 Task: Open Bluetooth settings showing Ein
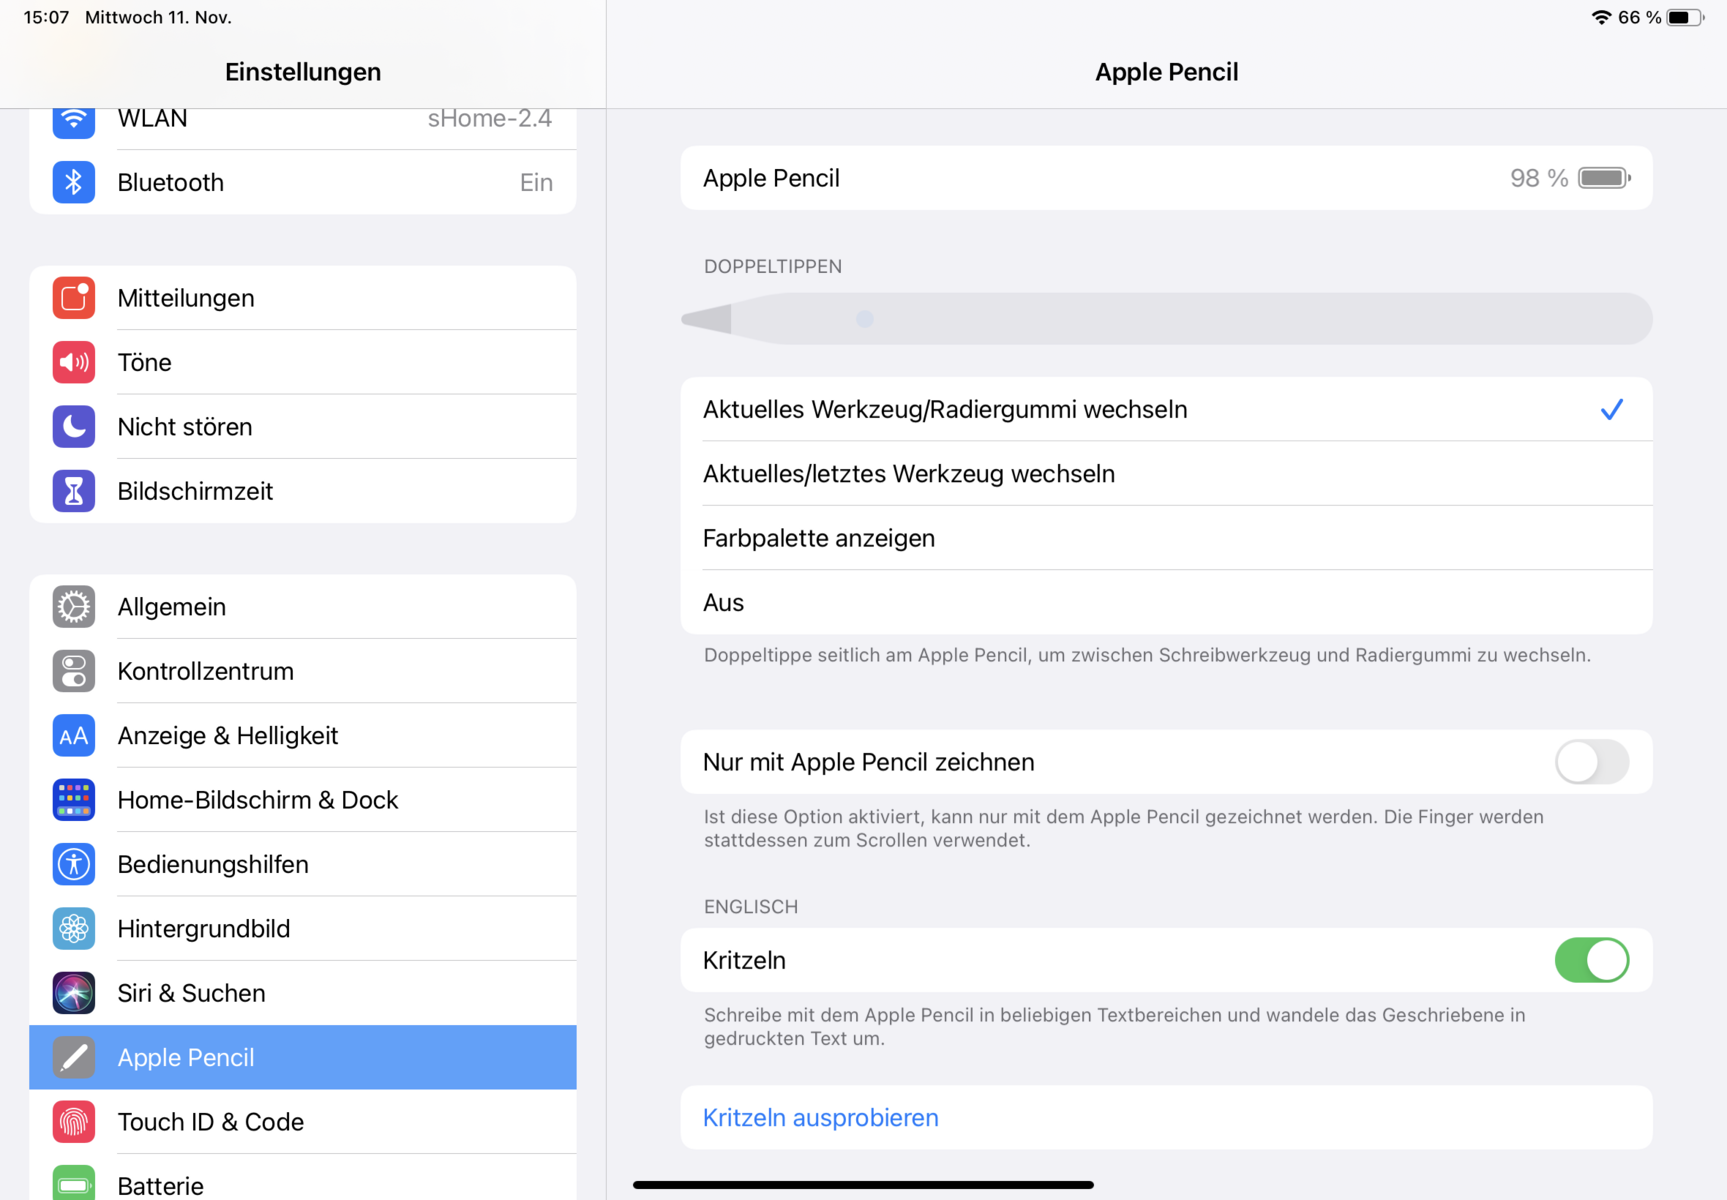[303, 182]
